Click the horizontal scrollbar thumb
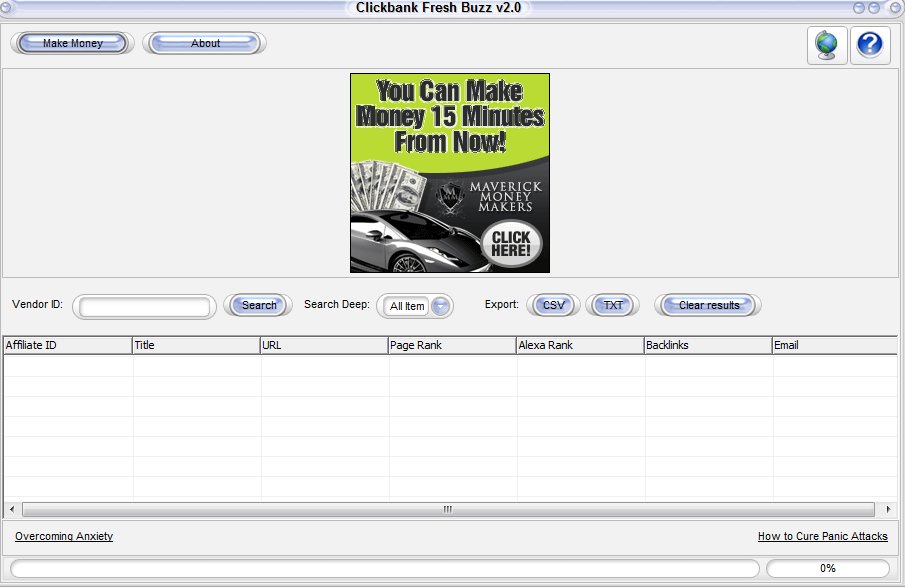The height and width of the screenshot is (587, 905). (448, 509)
